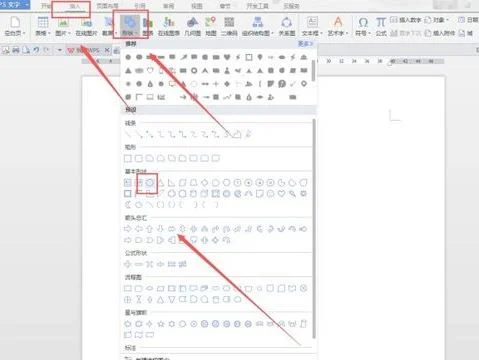
Task: Open the 对象 object dropdown
Action: click(x=437, y=20)
